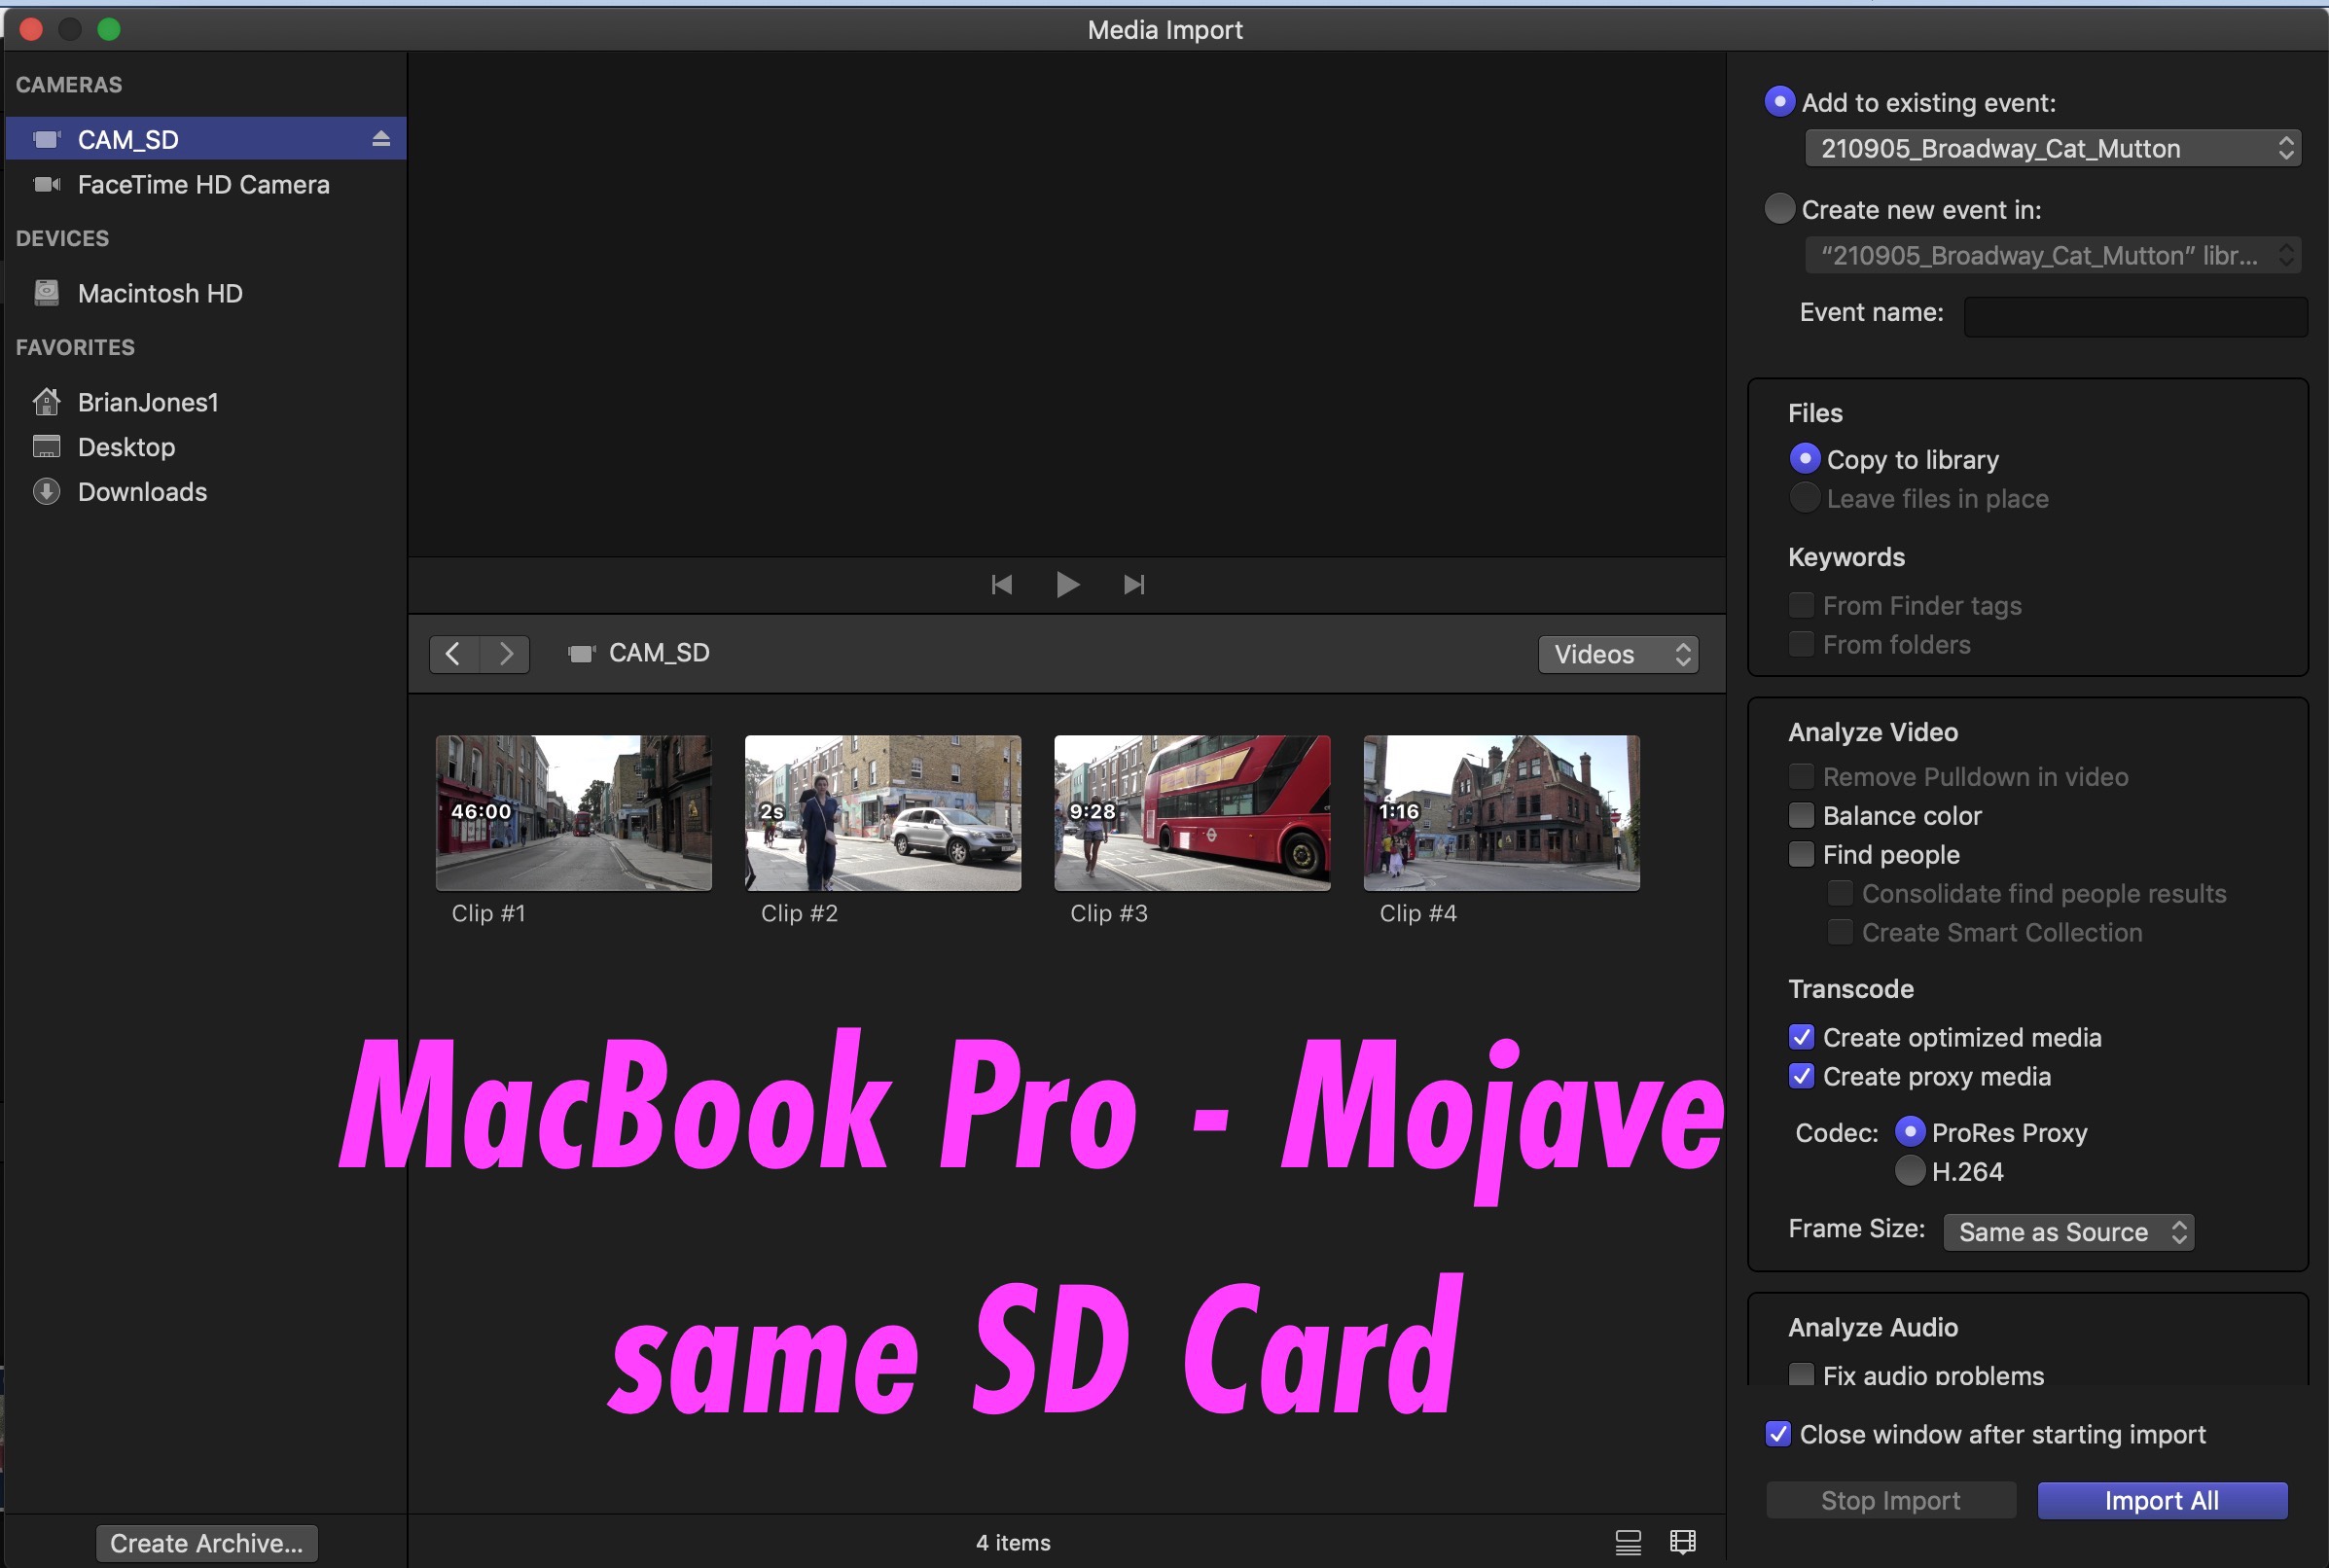Eject the CAM_SD card
This screenshot has height=1568, width=2329.
click(x=380, y=139)
